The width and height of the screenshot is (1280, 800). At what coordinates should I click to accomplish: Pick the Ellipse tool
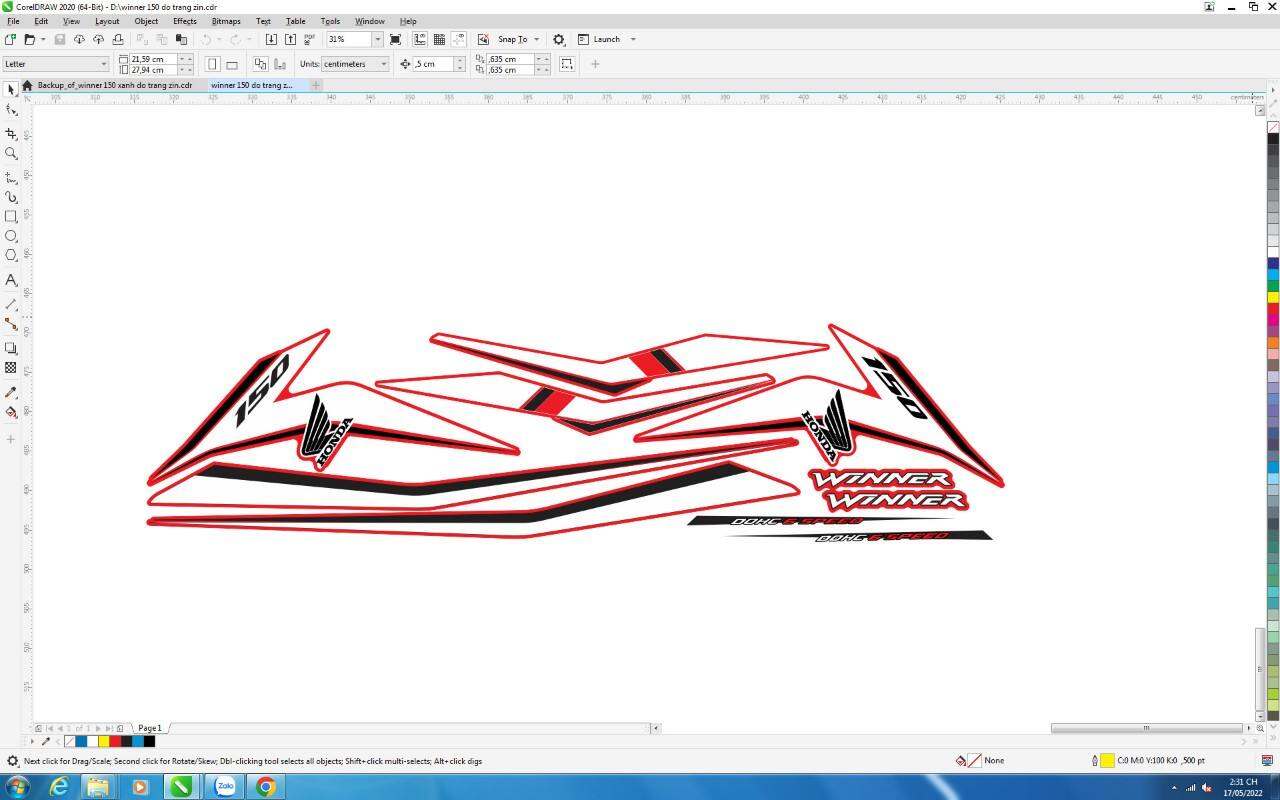pyautogui.click(x=11, y=236)
